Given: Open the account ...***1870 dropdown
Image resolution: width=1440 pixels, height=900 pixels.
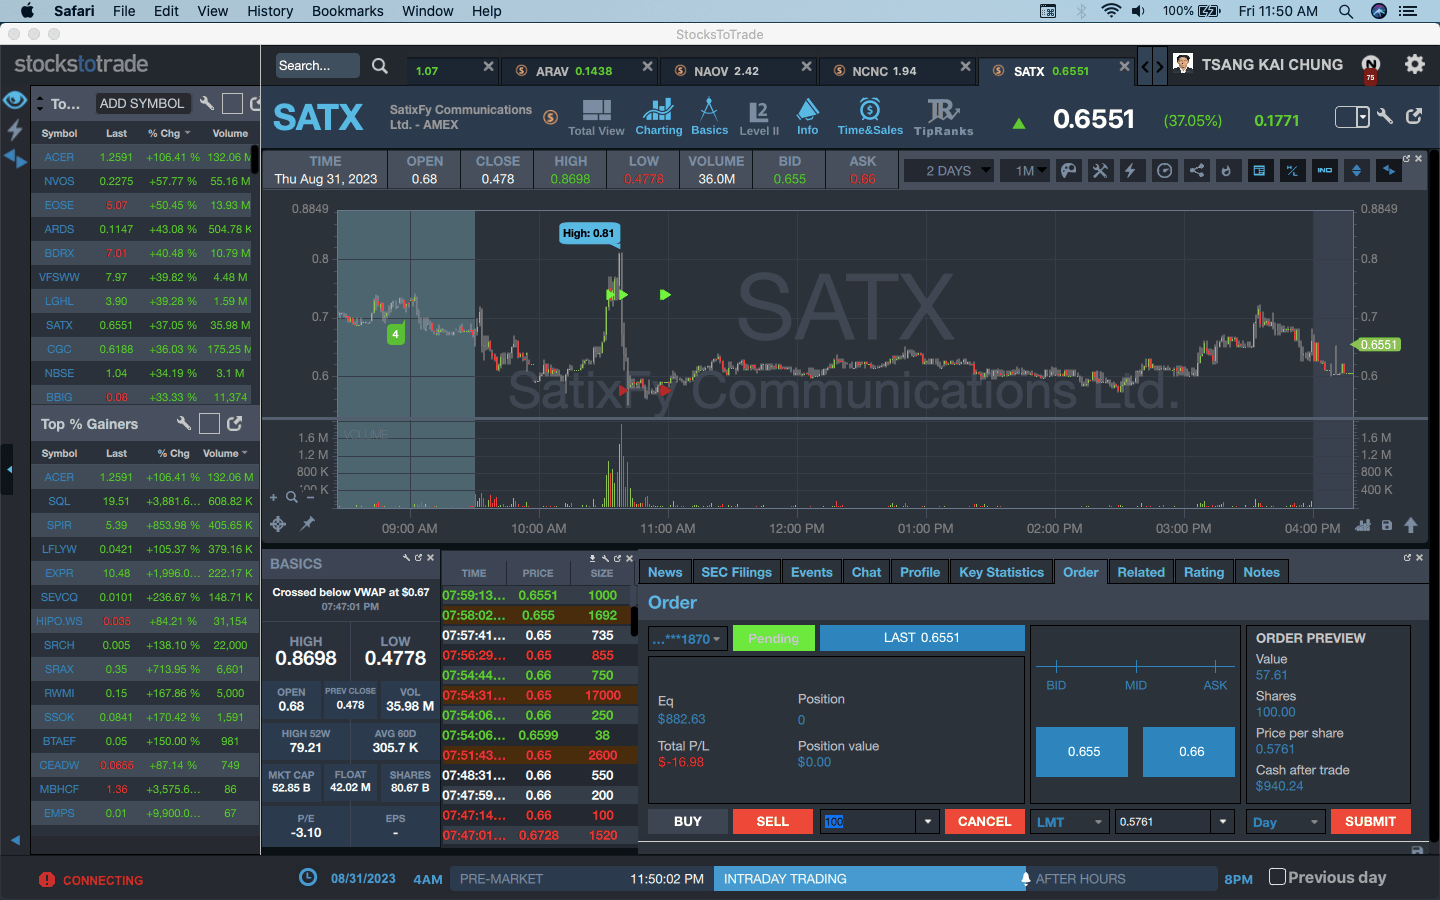Looking at the screenshot, I should pos(688,638).
